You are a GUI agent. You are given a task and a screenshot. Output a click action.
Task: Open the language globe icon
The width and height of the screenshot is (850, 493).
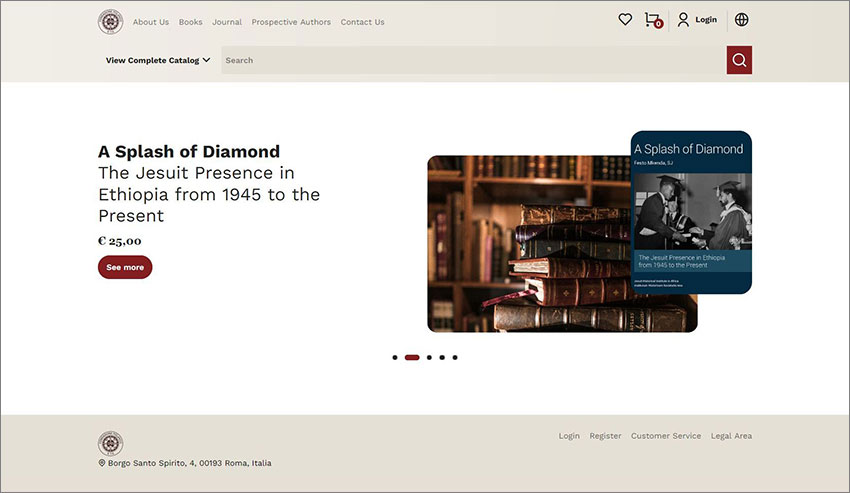coord(741,20)
